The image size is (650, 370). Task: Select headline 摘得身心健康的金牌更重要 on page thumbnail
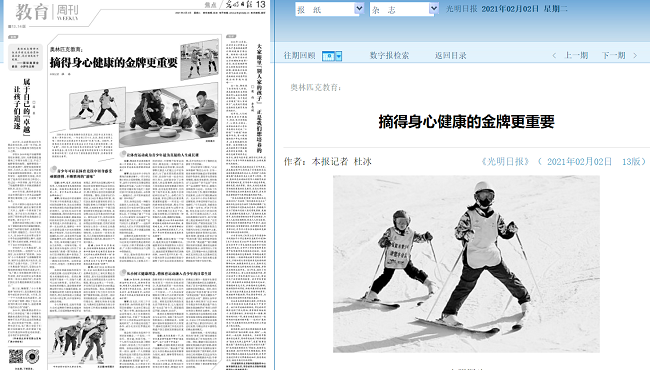click(114, 63)
